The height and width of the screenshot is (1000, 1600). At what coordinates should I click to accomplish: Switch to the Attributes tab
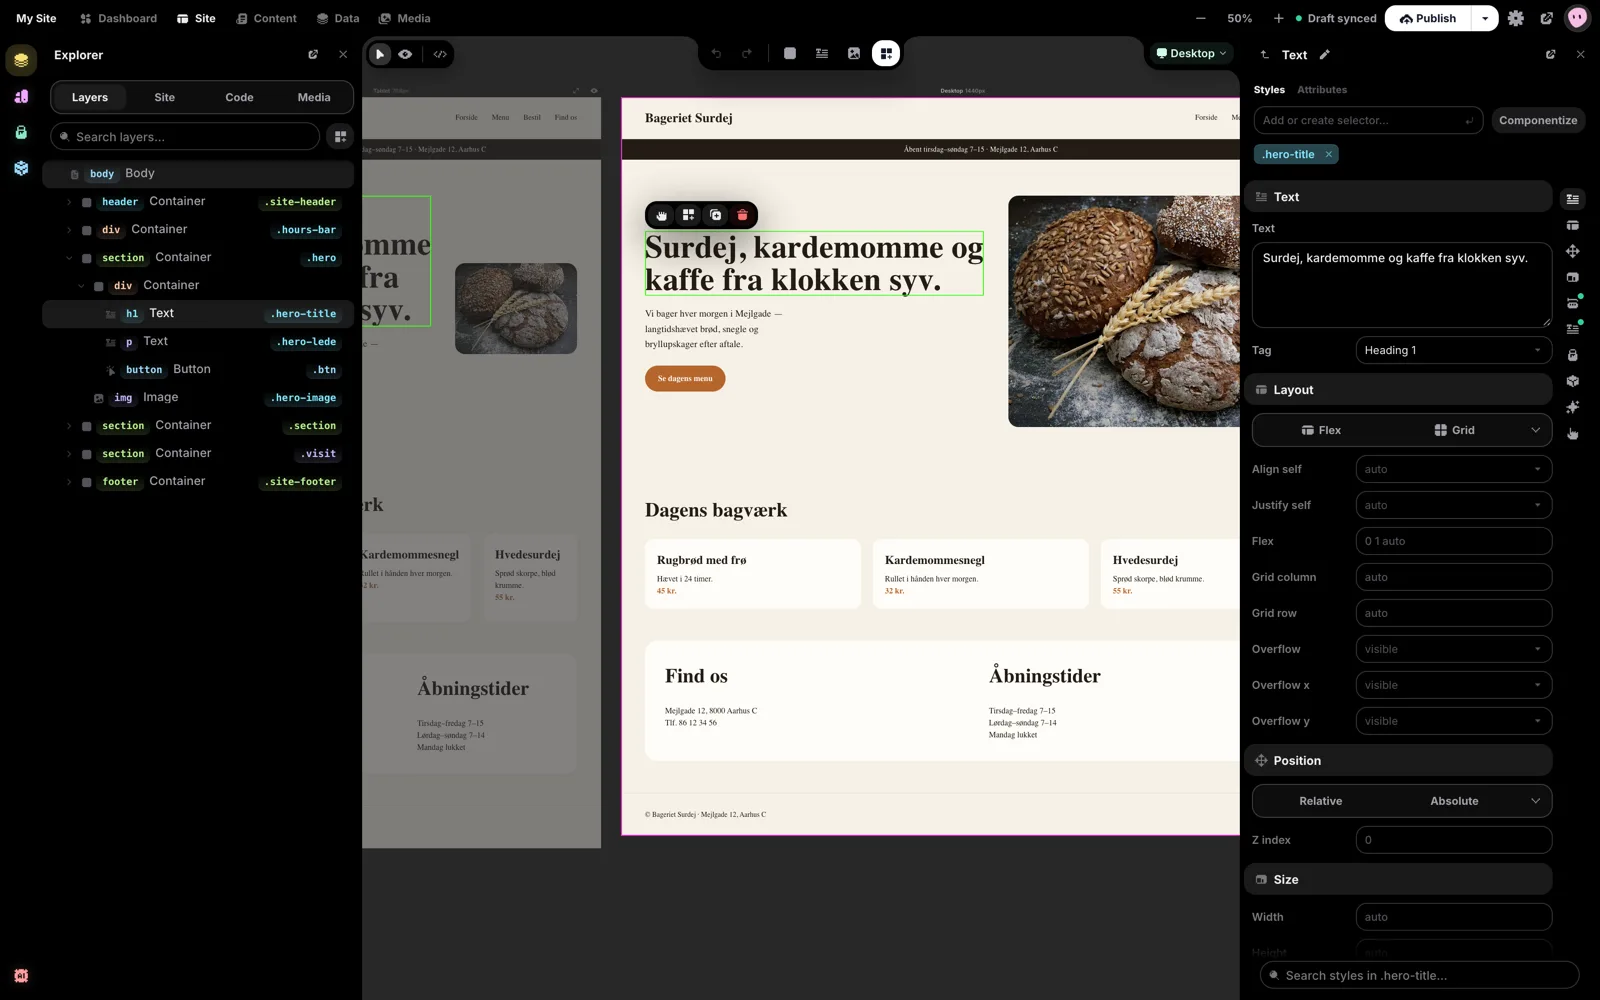1322,90
